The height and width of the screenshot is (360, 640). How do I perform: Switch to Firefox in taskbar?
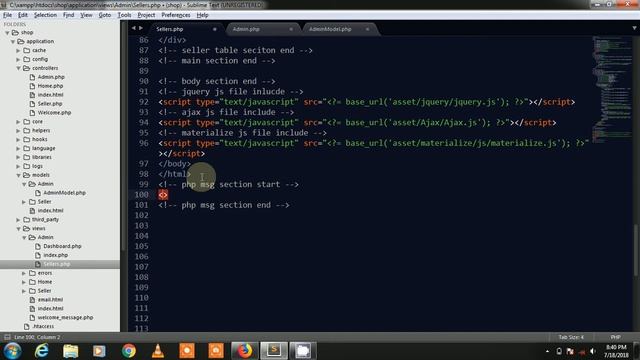pos(244,351)
